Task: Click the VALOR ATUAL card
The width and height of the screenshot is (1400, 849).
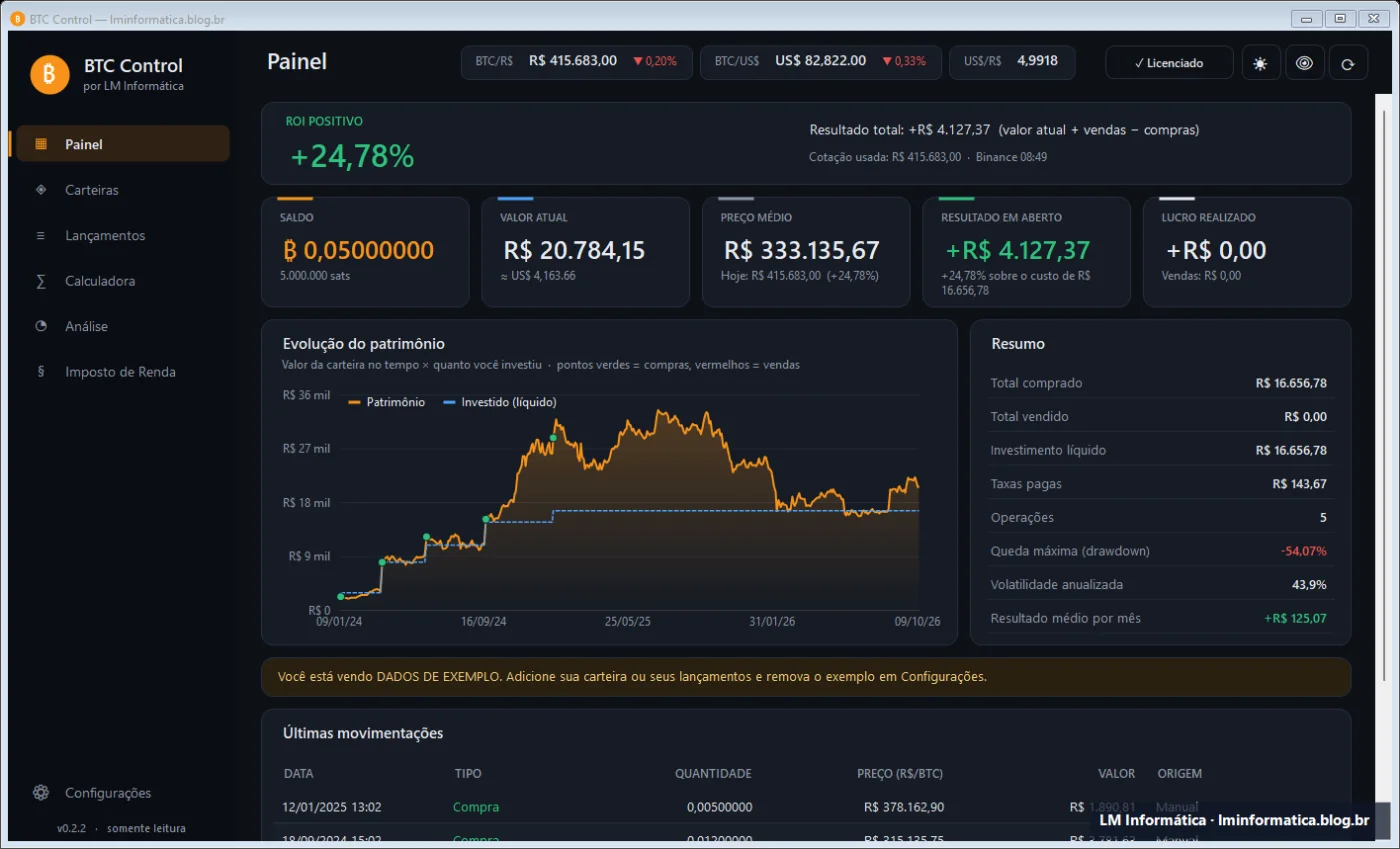Action: pos(585,252)
